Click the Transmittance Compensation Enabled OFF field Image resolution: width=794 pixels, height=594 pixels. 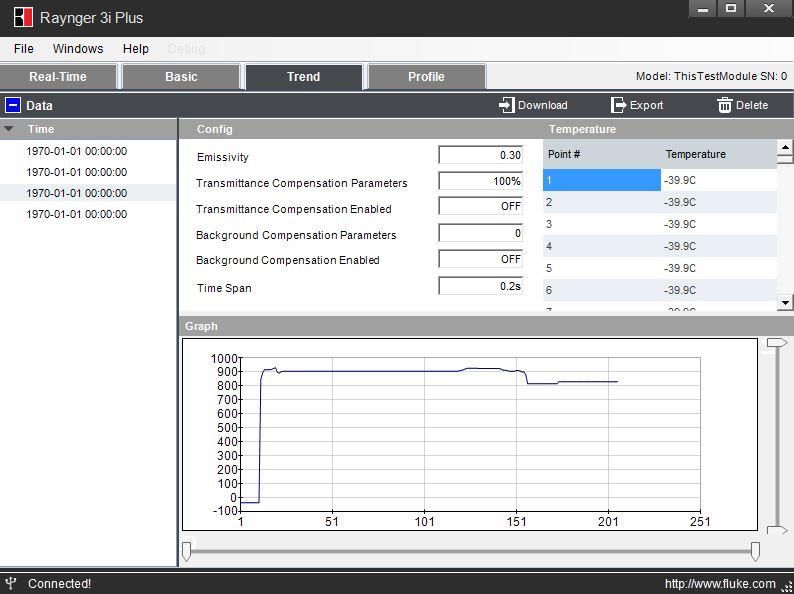pyautogui.click(x=481, y=206)
